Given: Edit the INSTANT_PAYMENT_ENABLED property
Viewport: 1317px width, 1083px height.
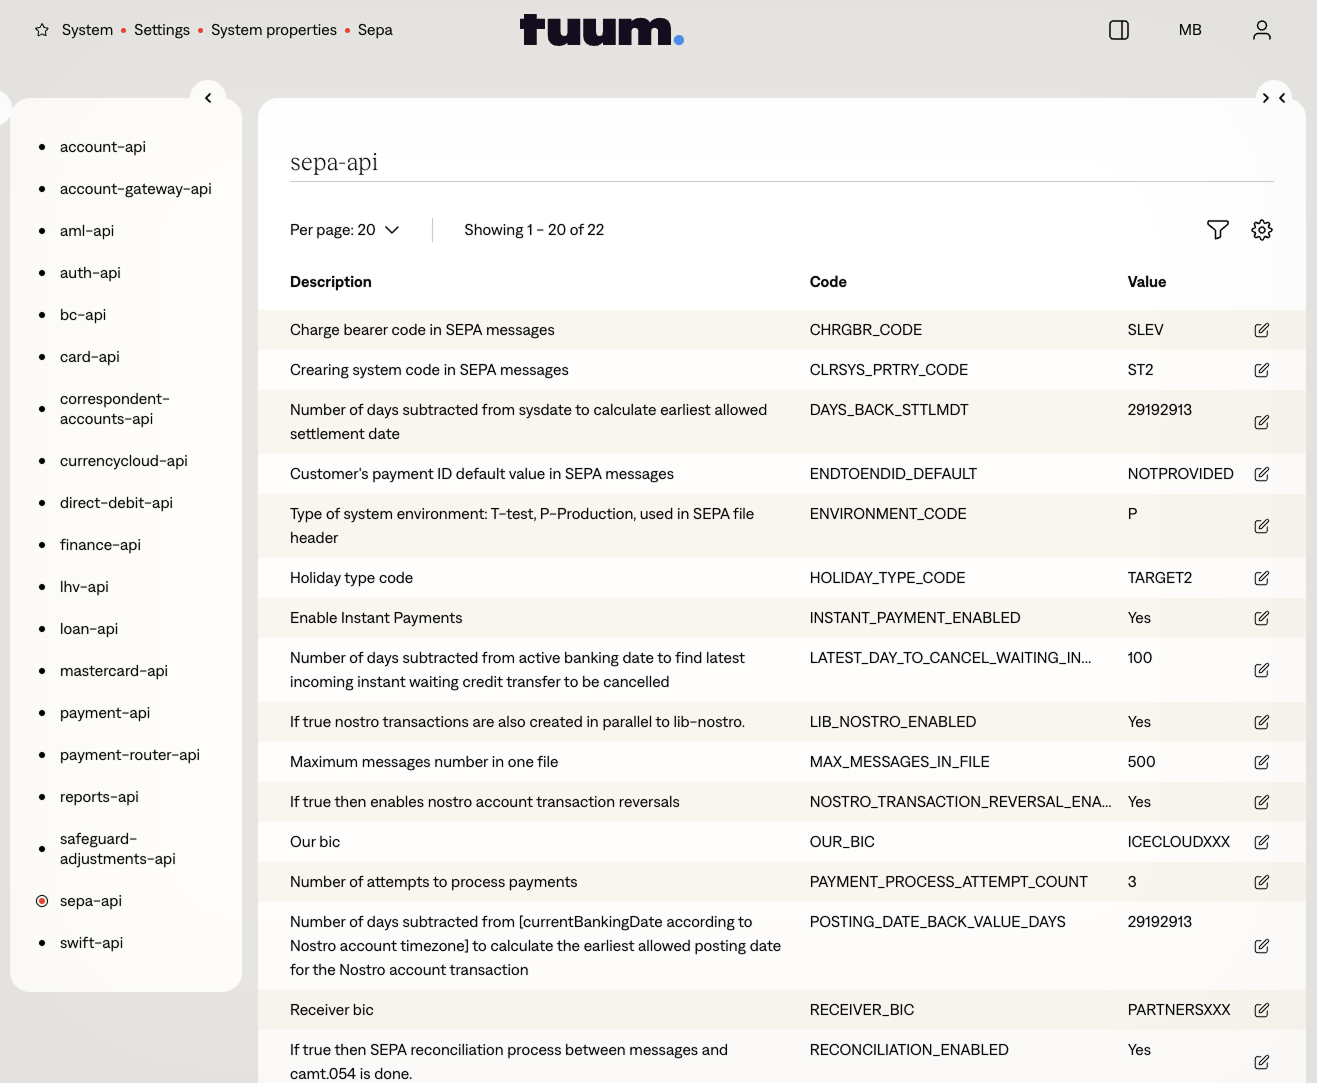Looking at the screenshot, I should pos(1261,618).
